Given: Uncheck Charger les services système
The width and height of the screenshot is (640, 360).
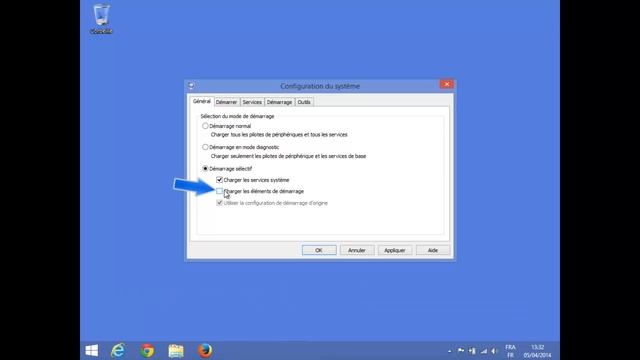Looking at the screenshot, I should (x=220, y=180).
